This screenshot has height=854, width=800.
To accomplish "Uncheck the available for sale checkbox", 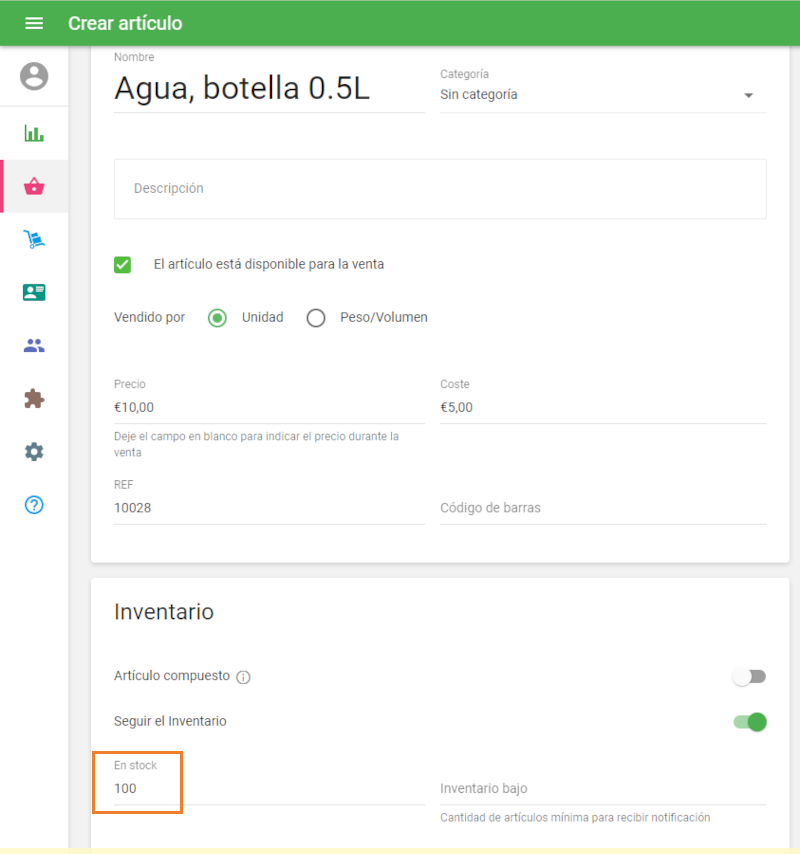I will point(123,265).
